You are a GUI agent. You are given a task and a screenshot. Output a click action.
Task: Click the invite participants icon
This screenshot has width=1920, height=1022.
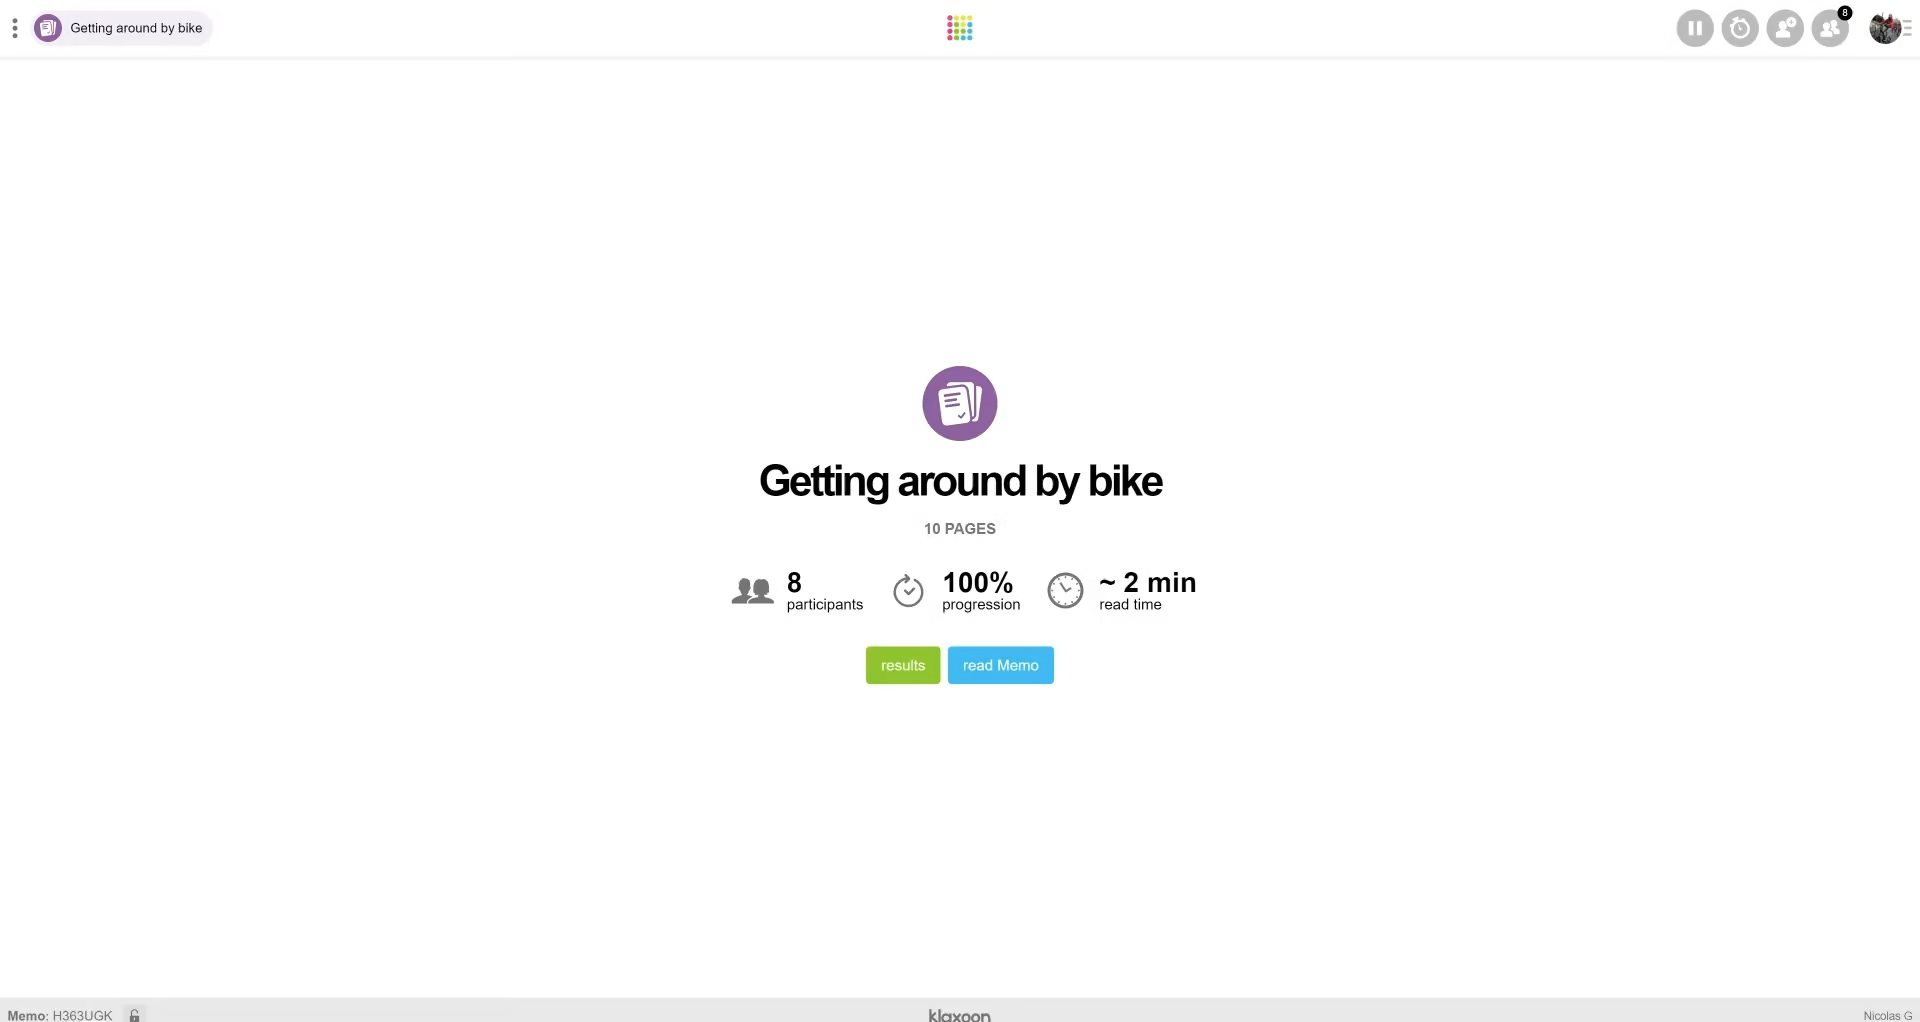click(x=1785, y=28)
